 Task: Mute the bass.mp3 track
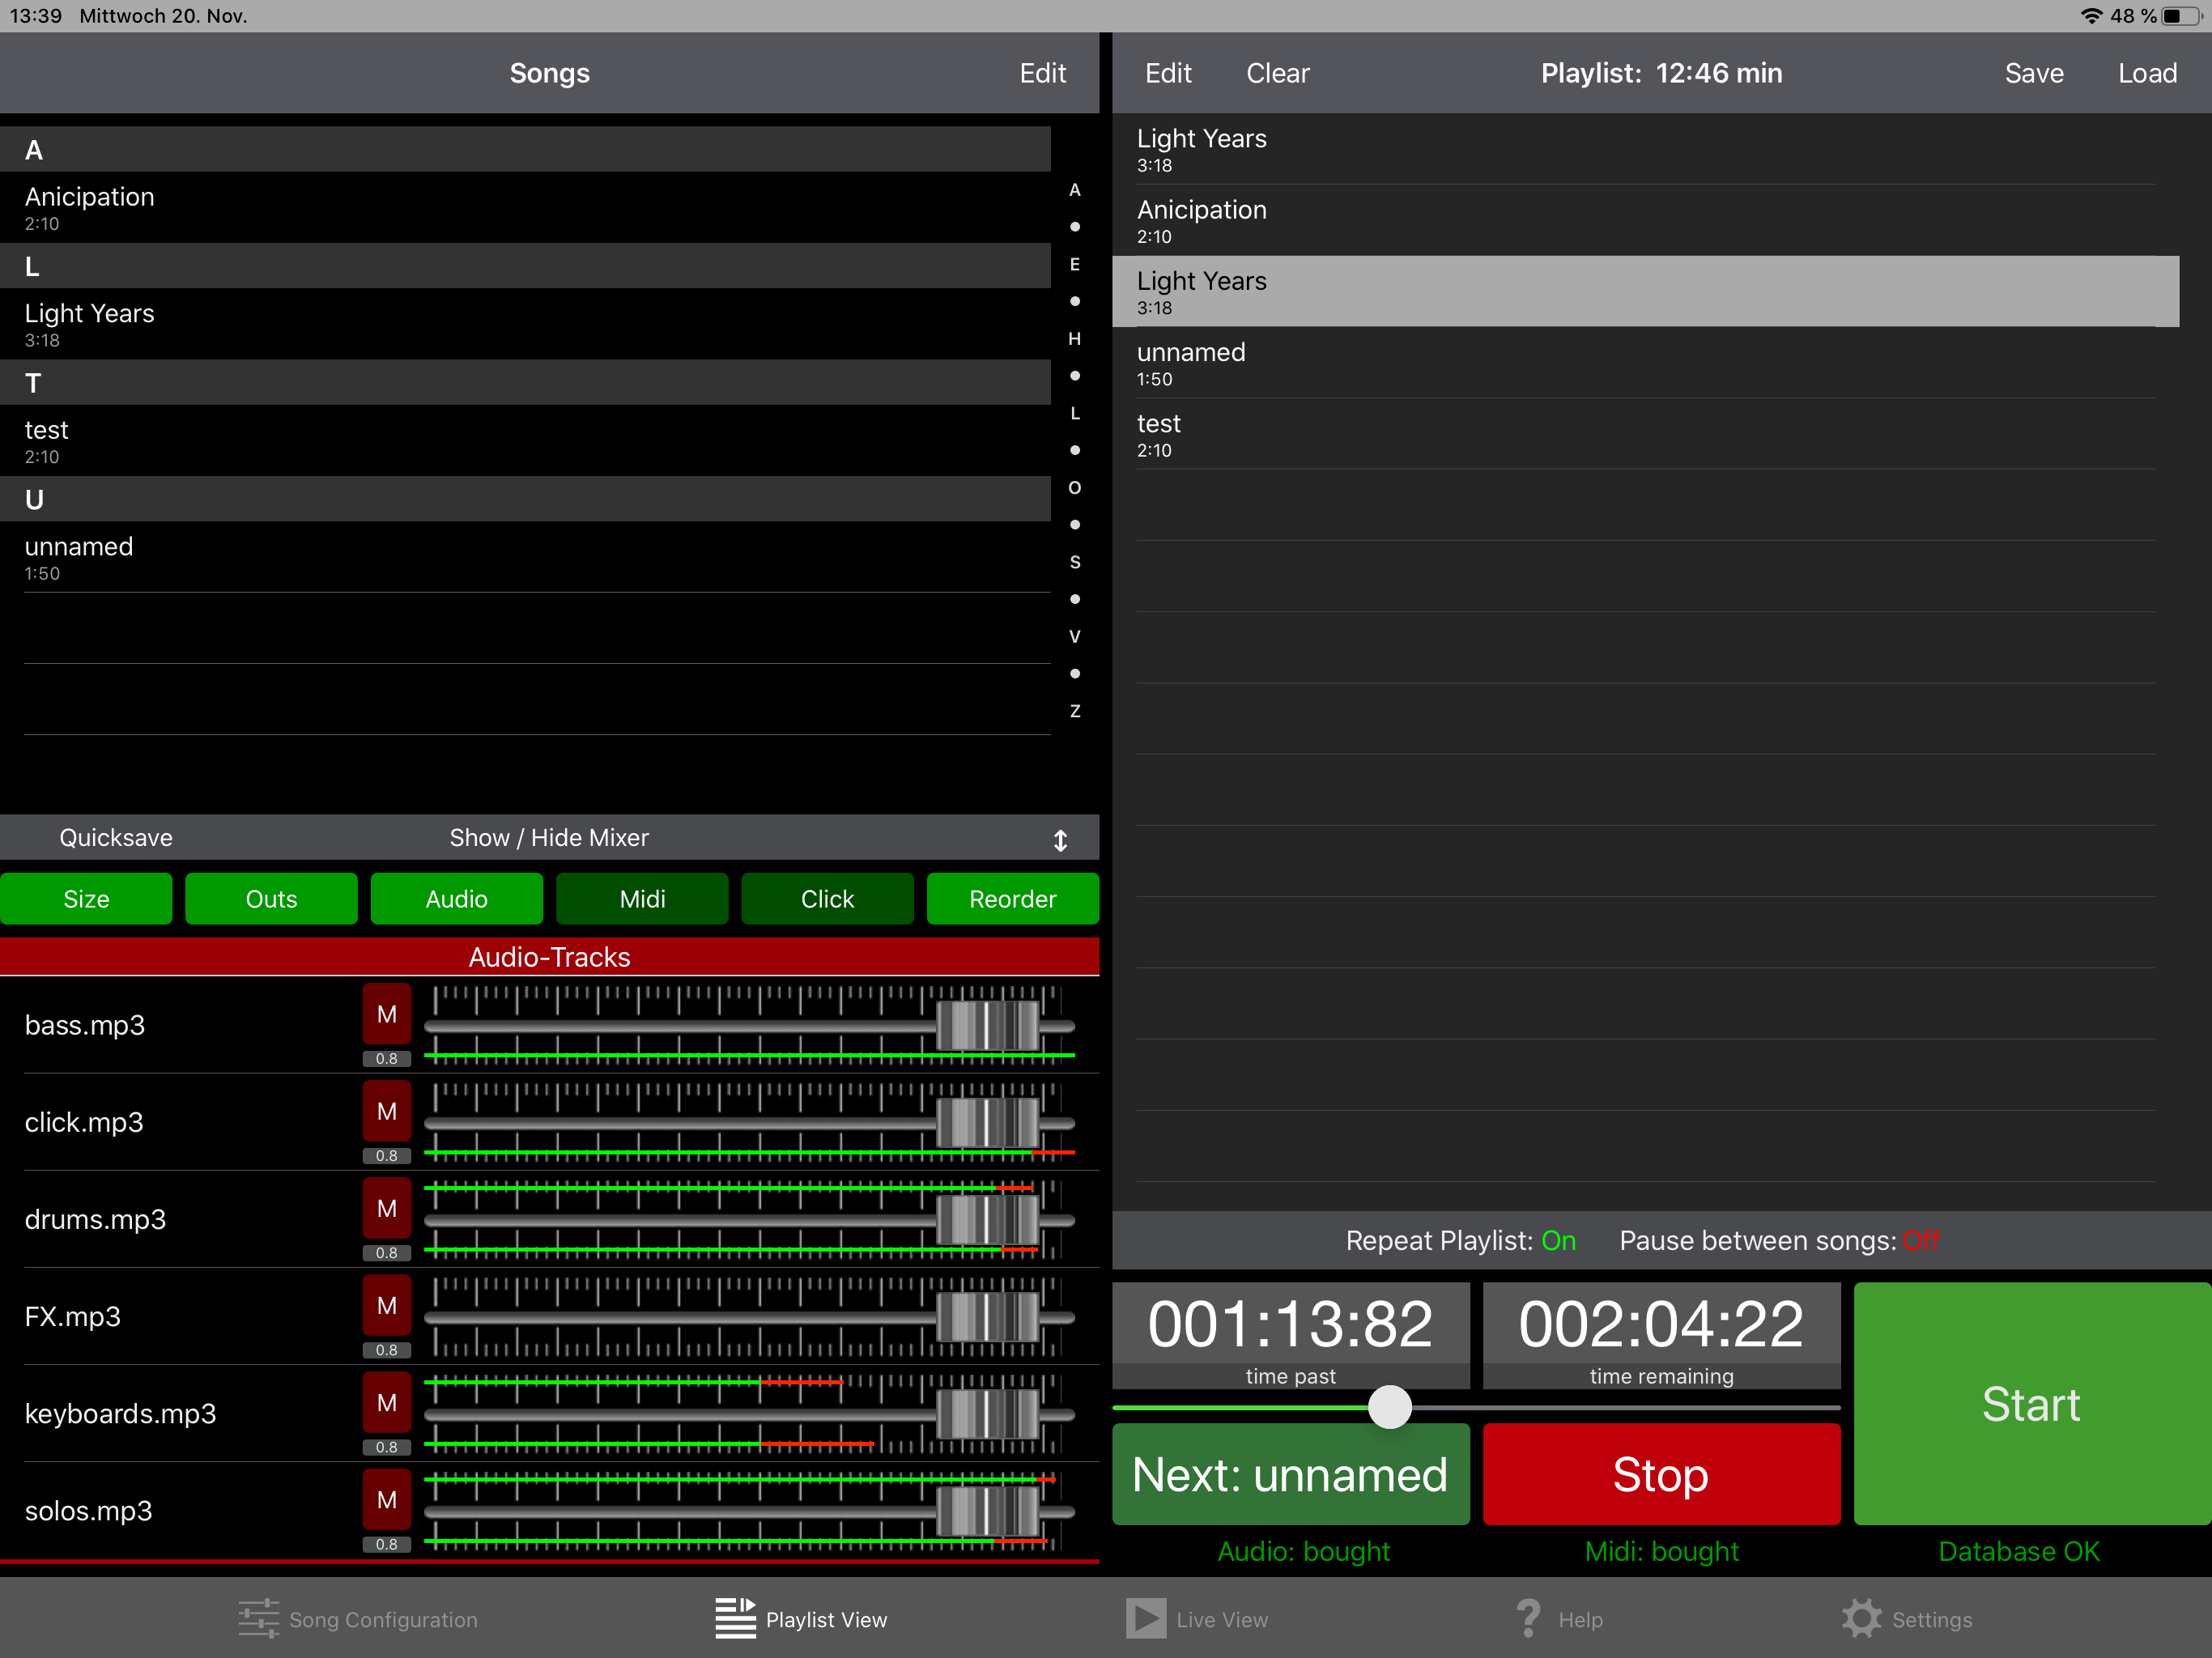click(x=387, y=1015)
